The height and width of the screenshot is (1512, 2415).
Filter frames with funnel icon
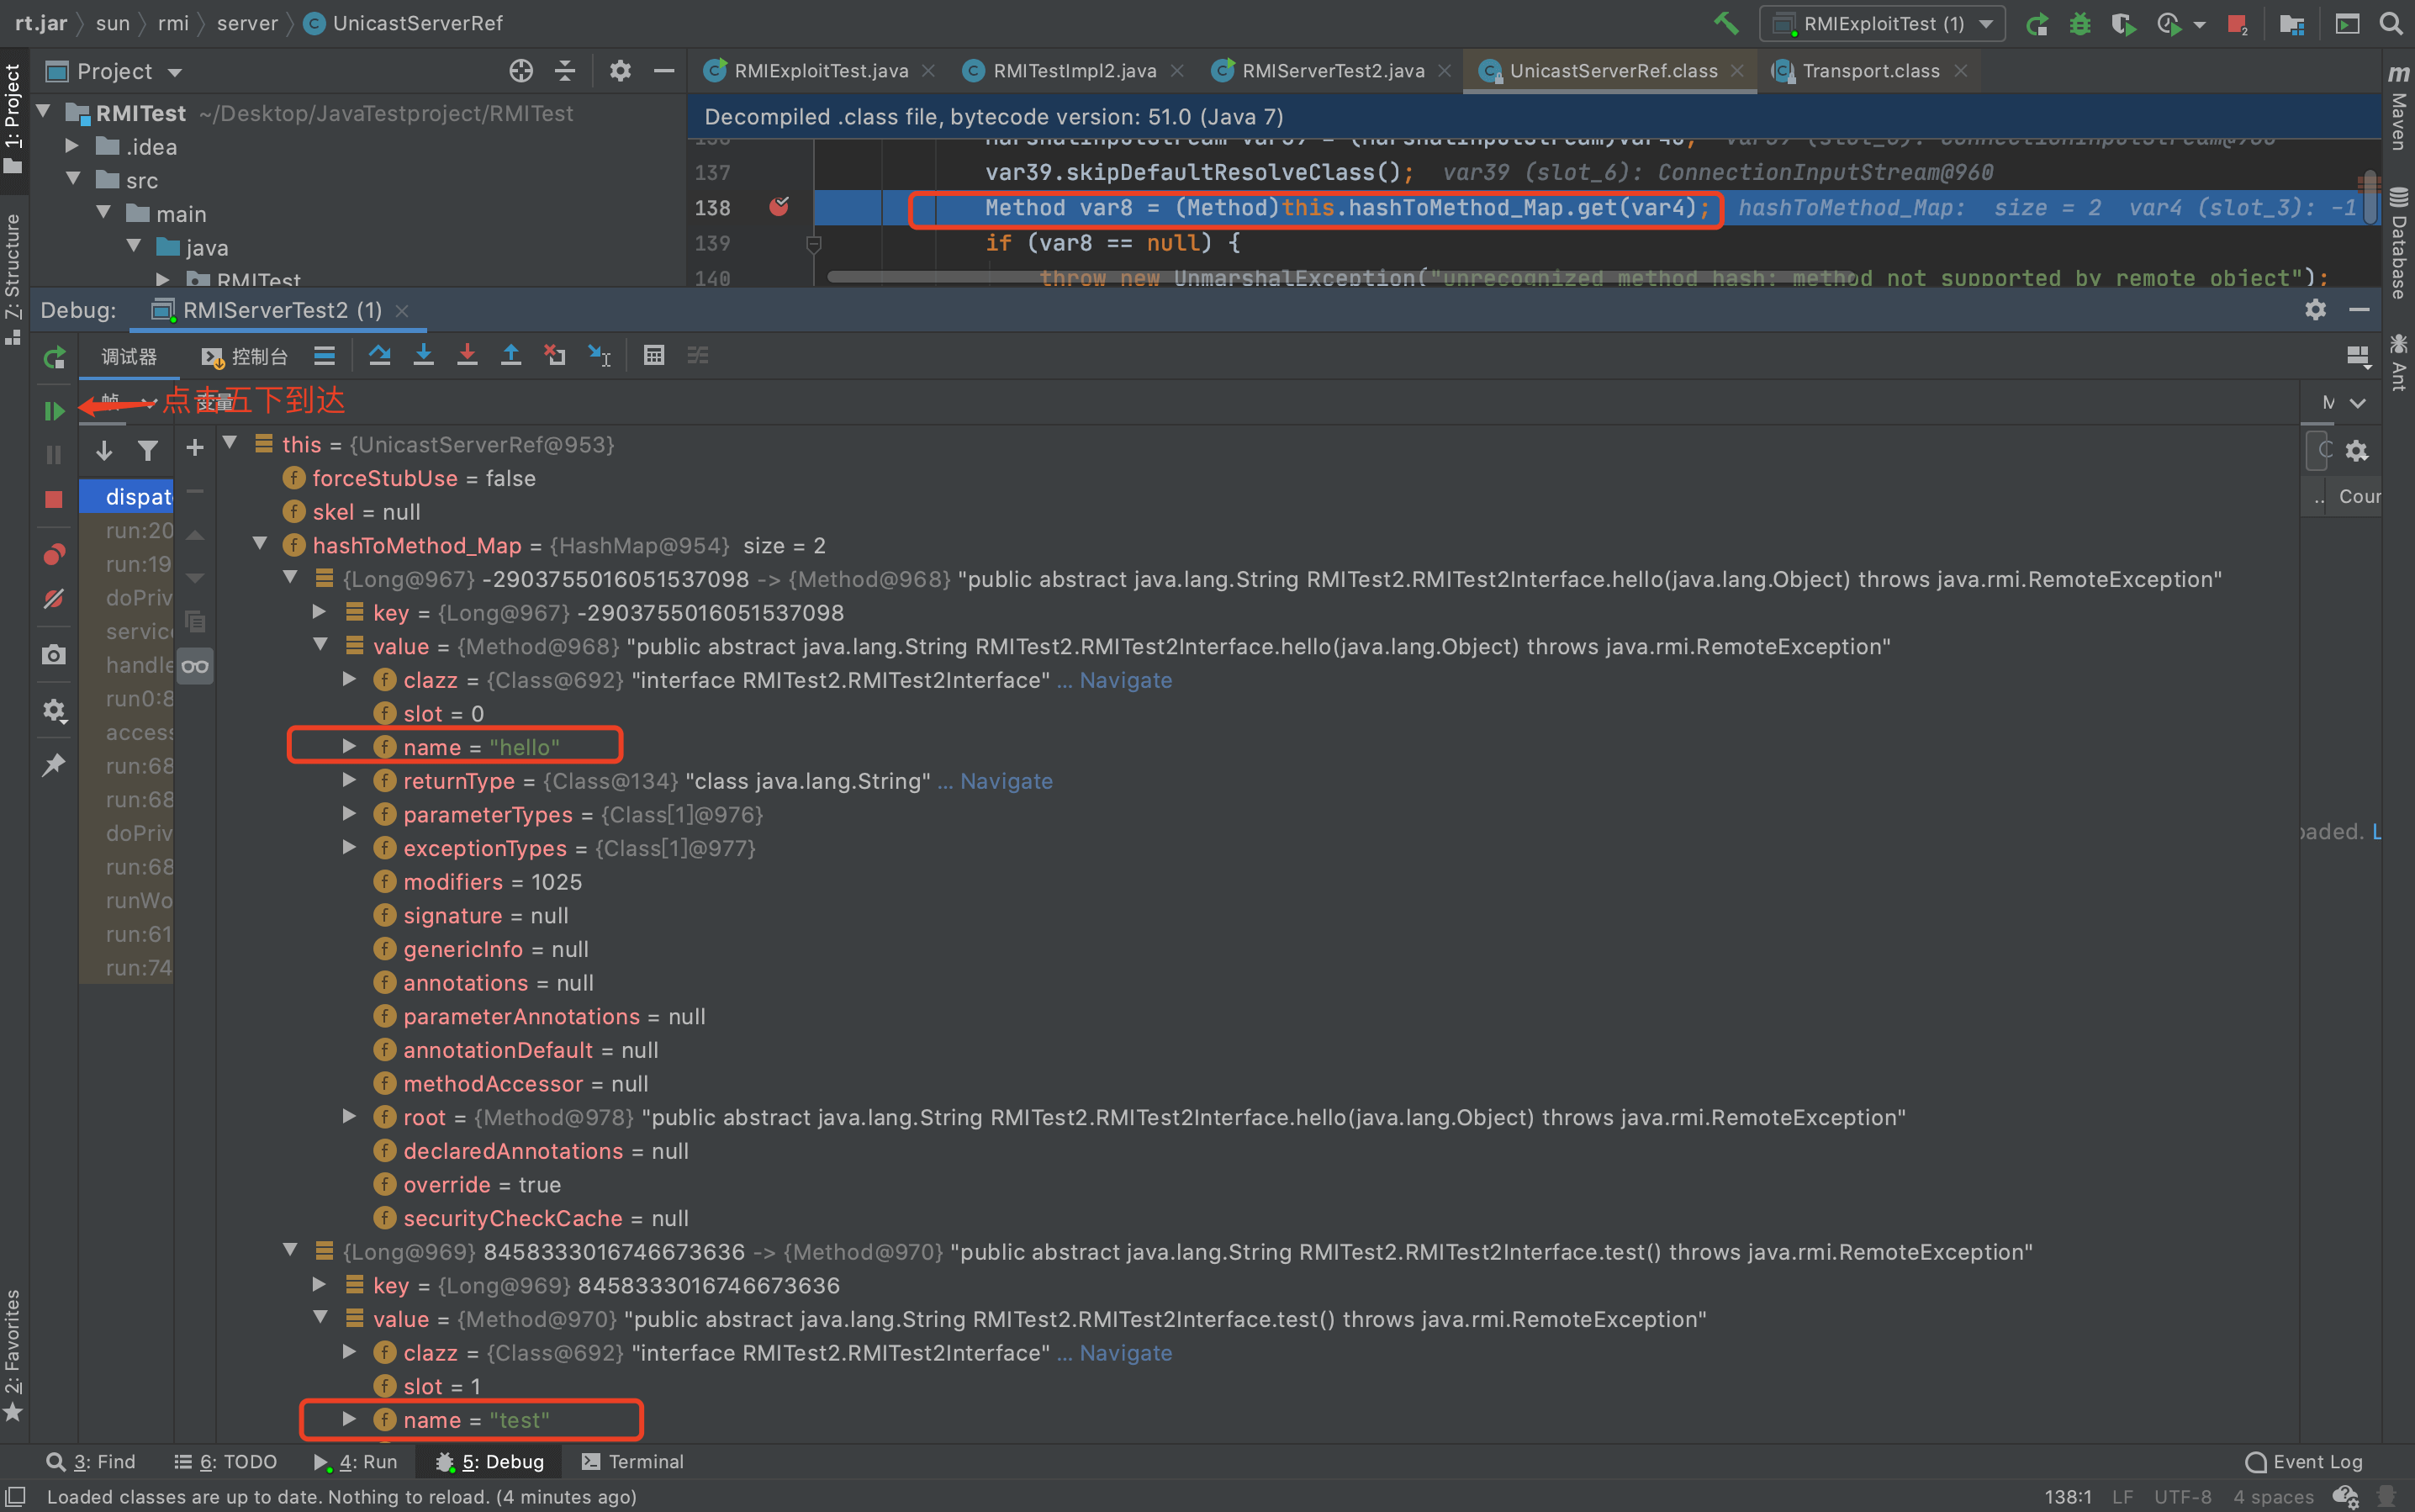point(148,451)
